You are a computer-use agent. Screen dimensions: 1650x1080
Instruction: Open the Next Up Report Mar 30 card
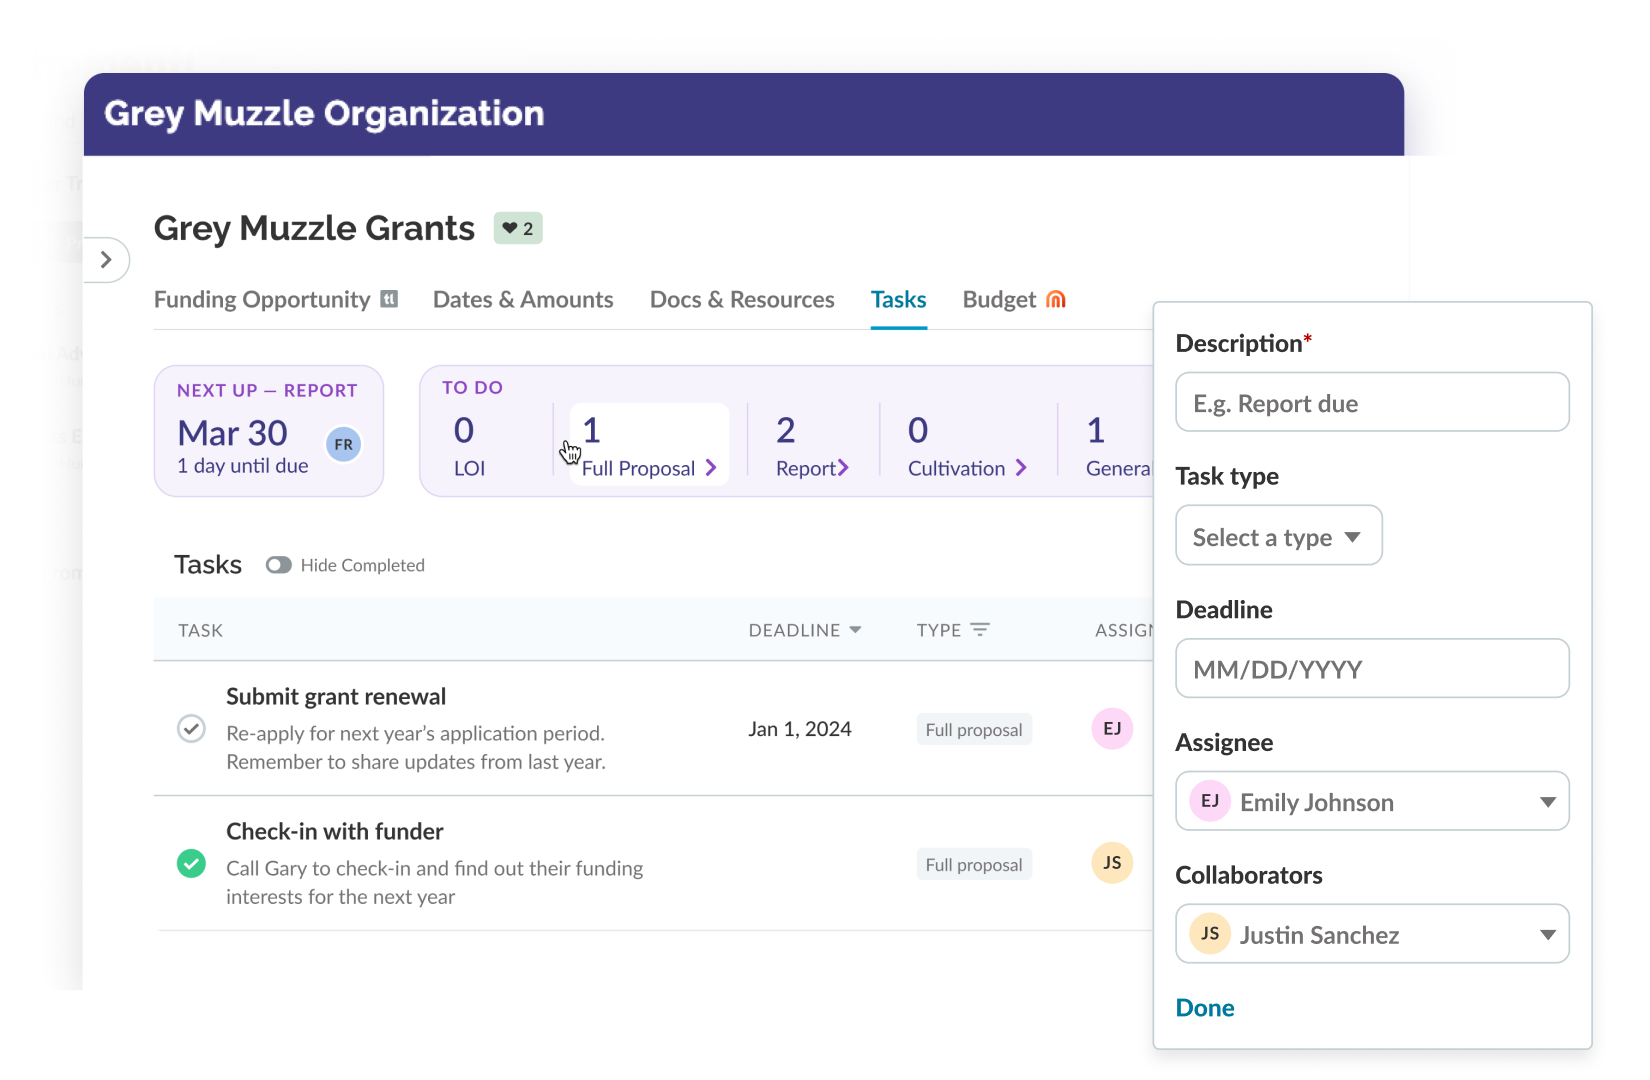pyautogui.click(x=269, y=431)
